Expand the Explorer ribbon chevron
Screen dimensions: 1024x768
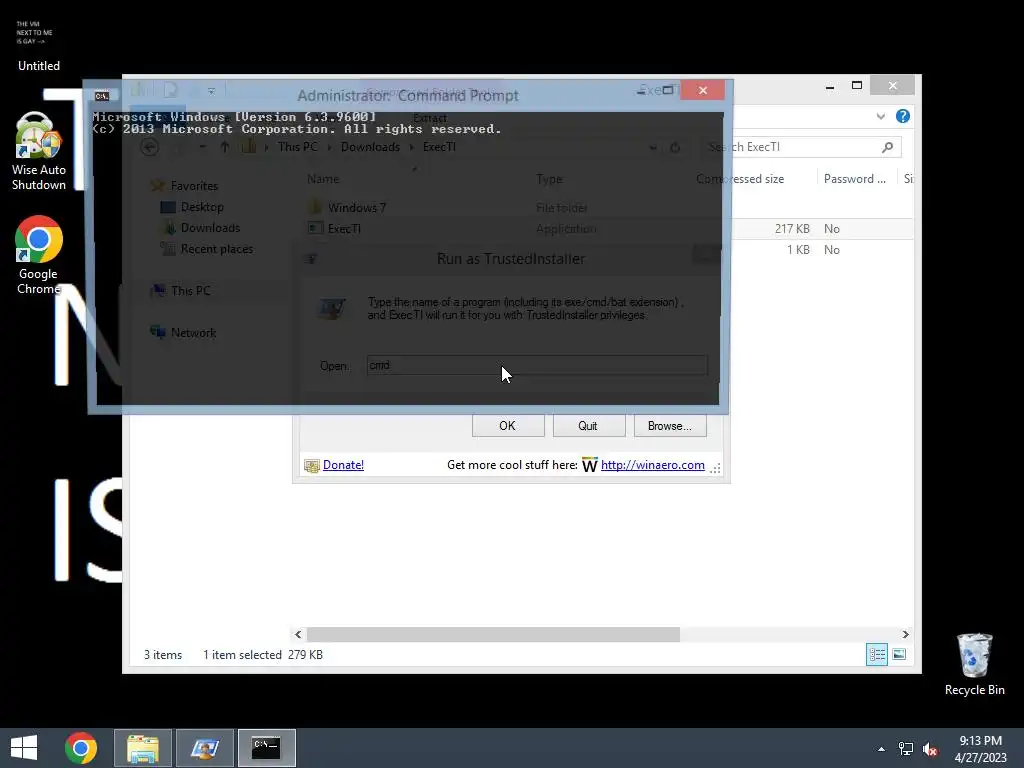880,116
